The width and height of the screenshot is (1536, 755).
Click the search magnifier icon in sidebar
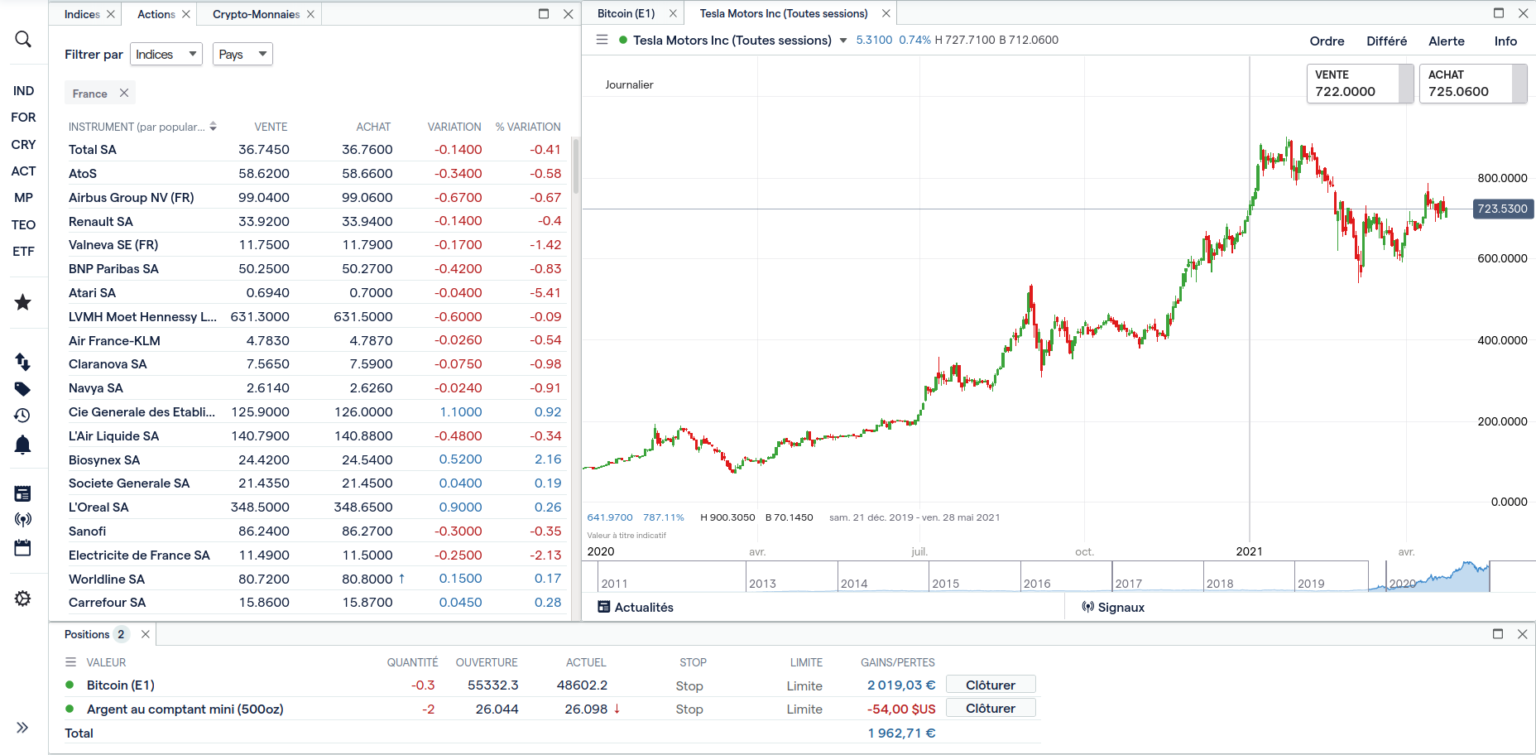pos(23,39)
